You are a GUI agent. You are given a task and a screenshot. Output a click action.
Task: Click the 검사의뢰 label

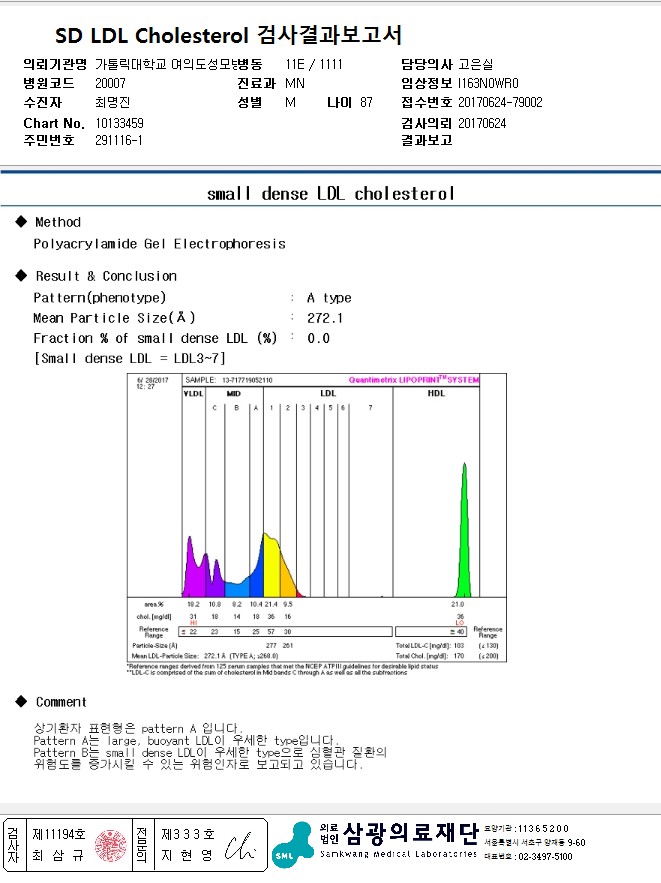(x=426, y=123)
